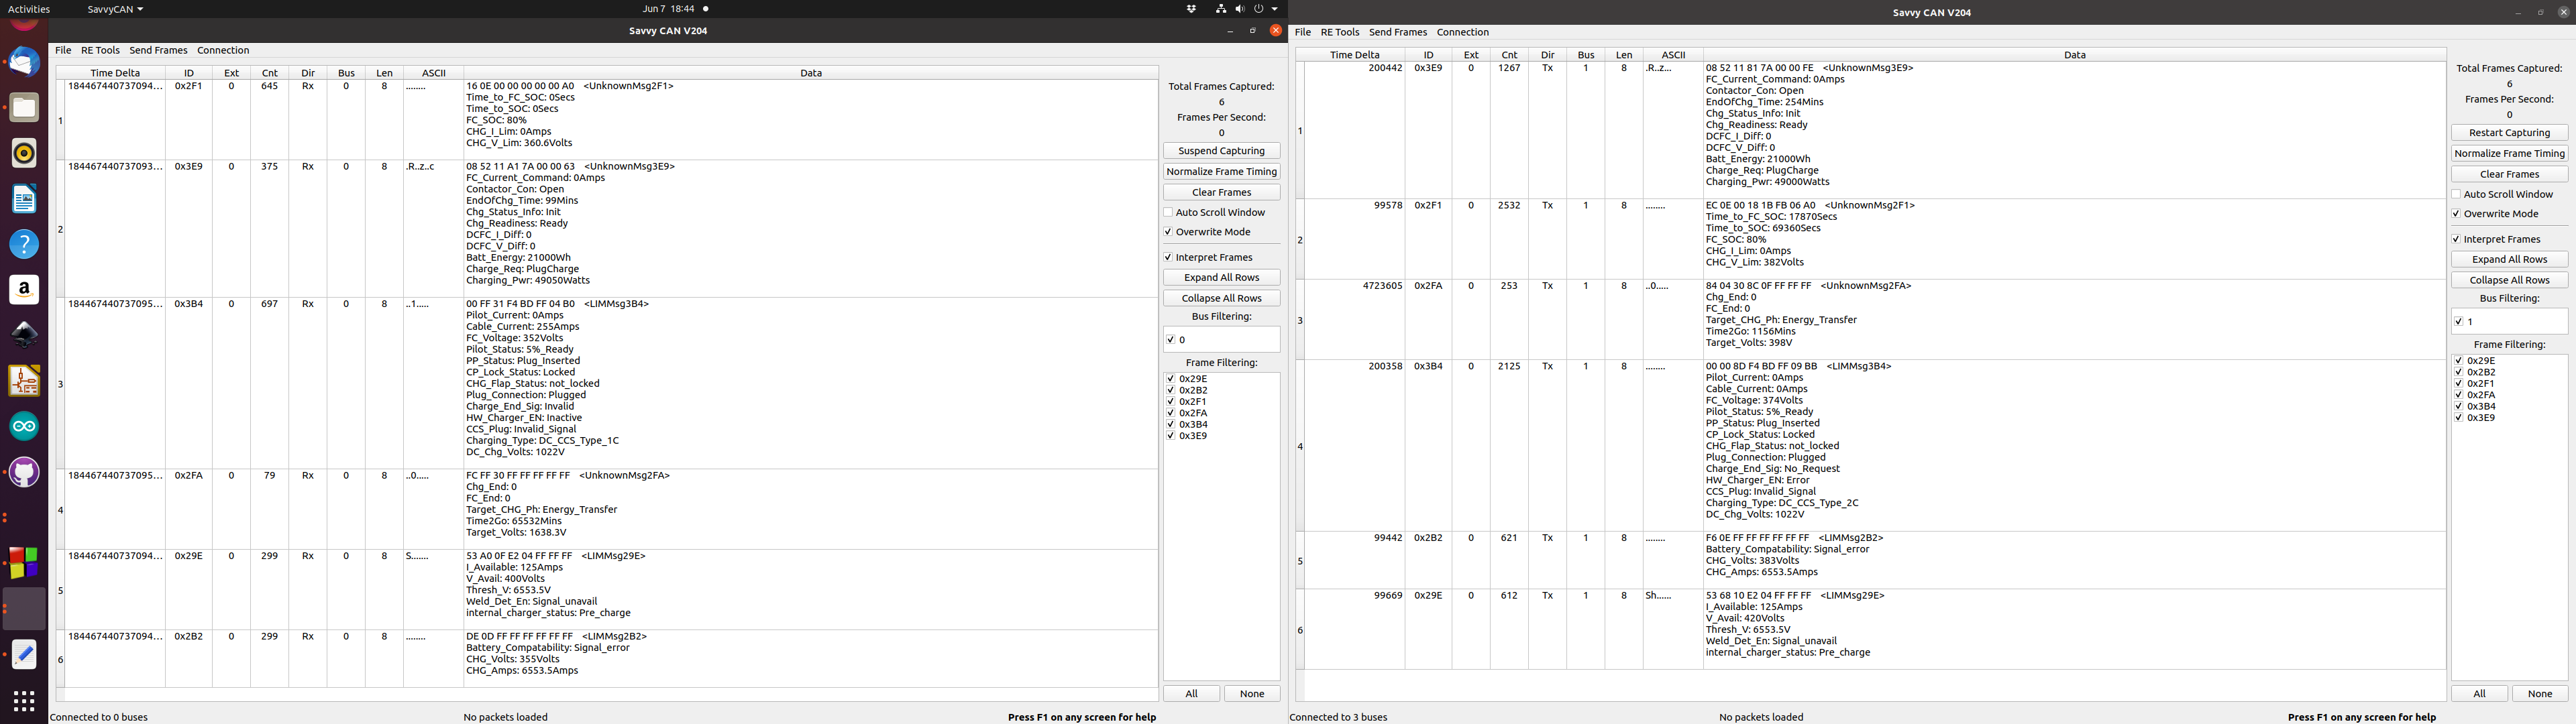Open system menu arrow in top bar

(1275, 9)
